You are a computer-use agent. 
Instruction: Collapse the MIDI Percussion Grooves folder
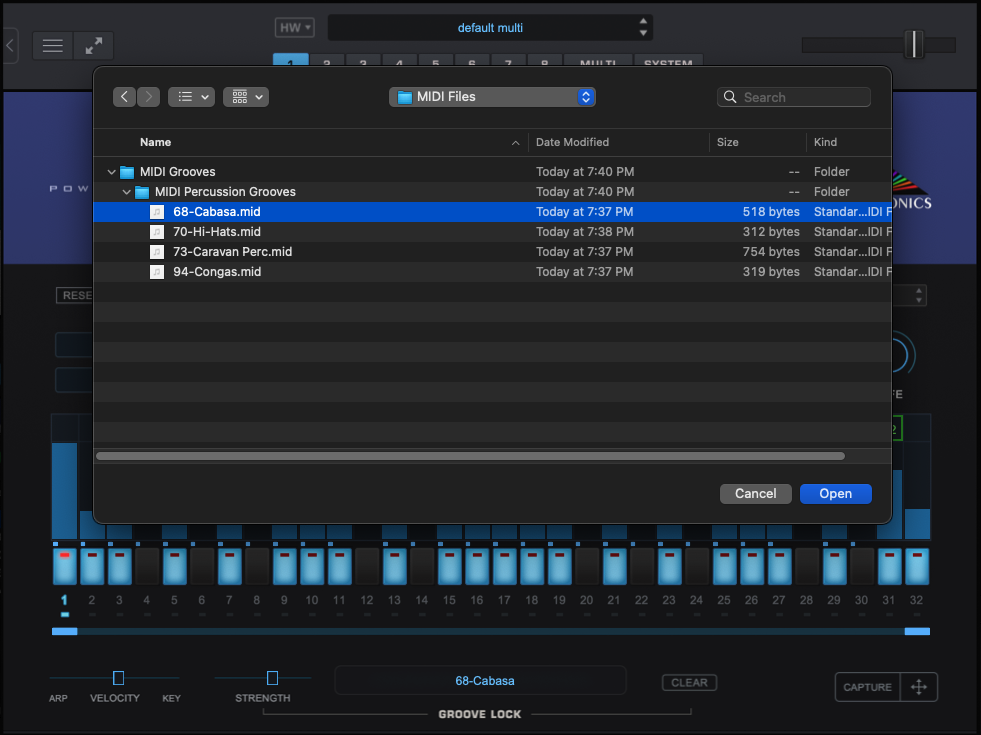pyautogui.click(x=126, y=191)
